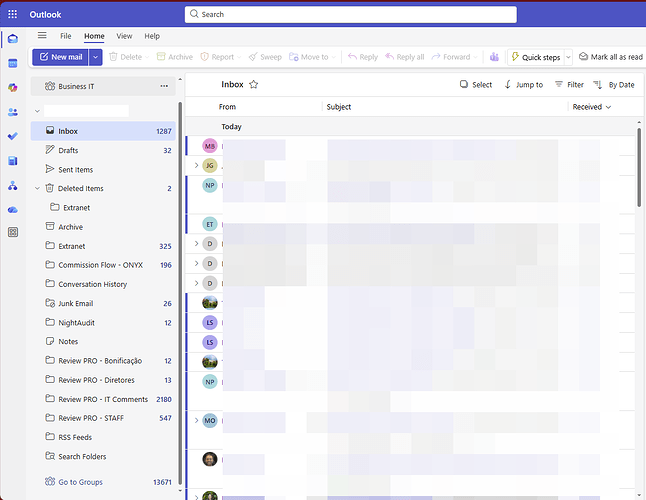Open the File menu
Image resolution: width=646 pixels, height=500 pixels.
[x=66, y=36]
